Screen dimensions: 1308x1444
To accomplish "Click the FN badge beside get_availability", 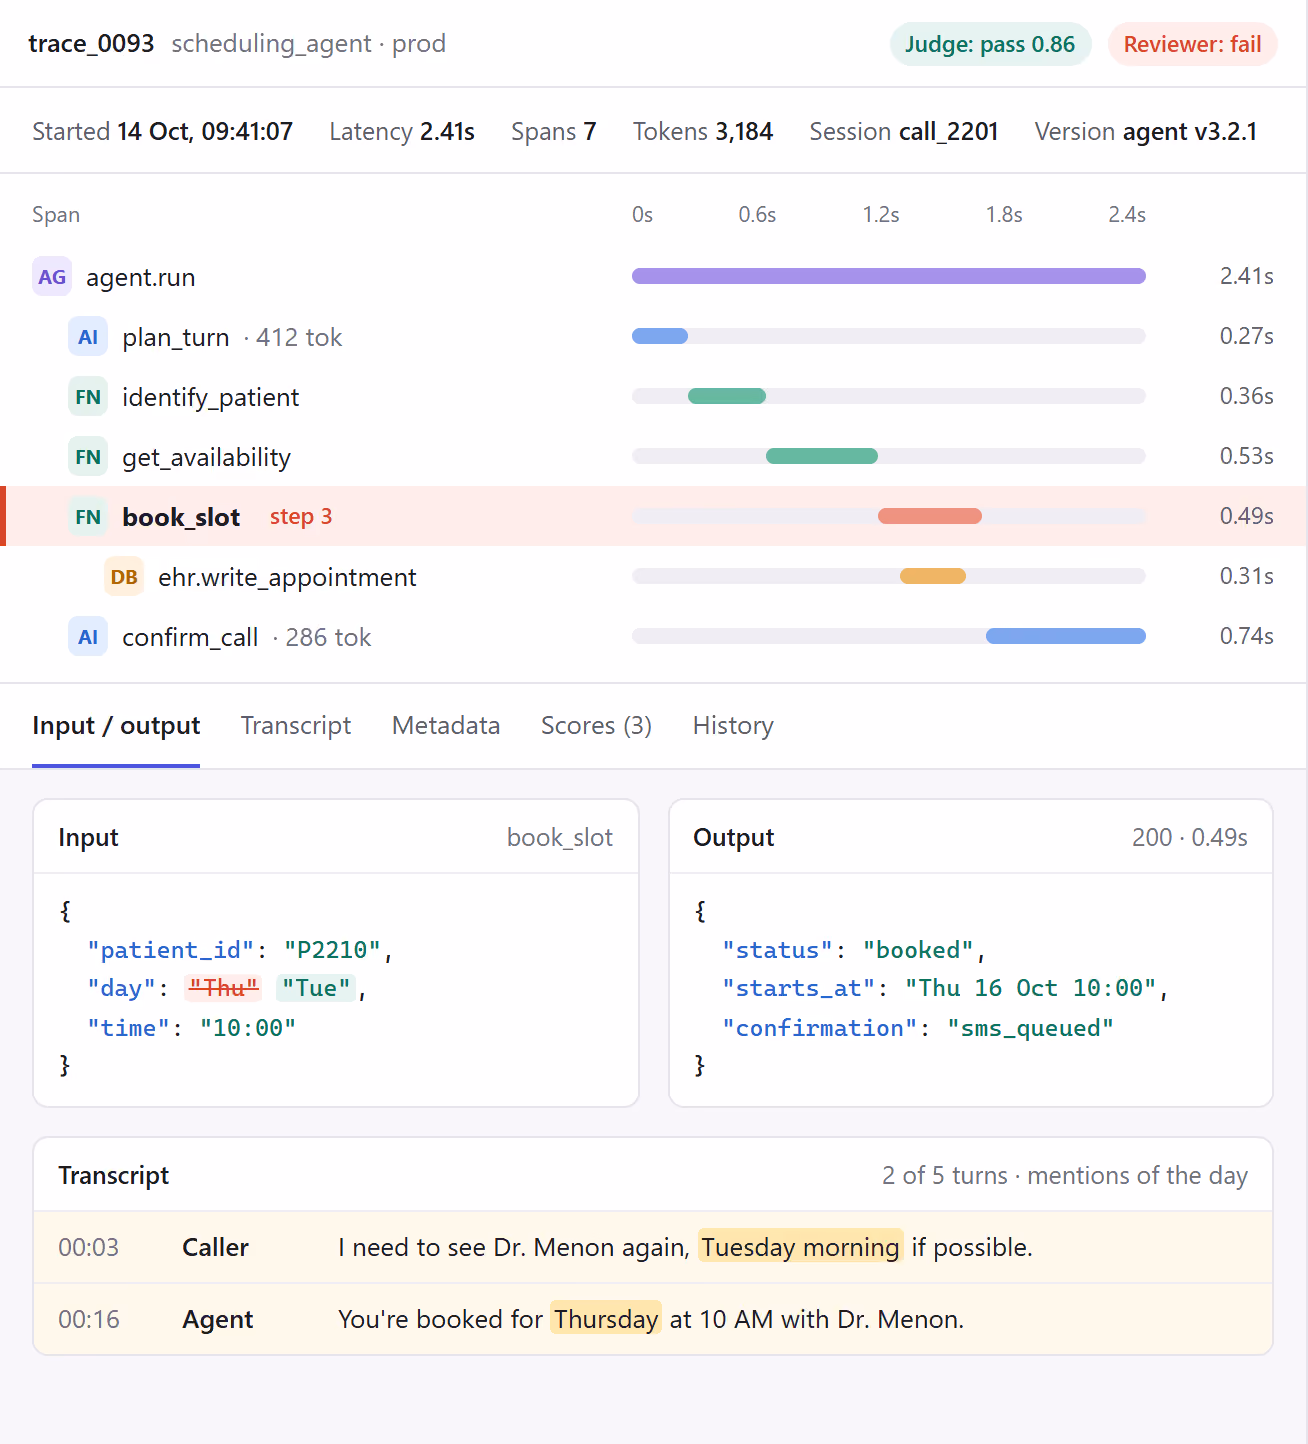I will coord(88,457).
